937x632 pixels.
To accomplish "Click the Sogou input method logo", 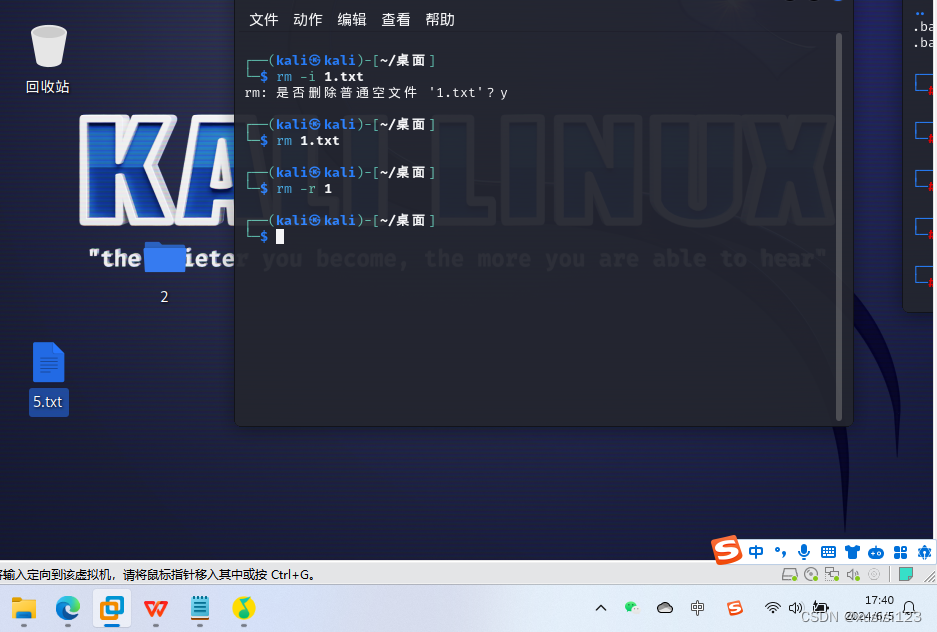I will (727, 550).
